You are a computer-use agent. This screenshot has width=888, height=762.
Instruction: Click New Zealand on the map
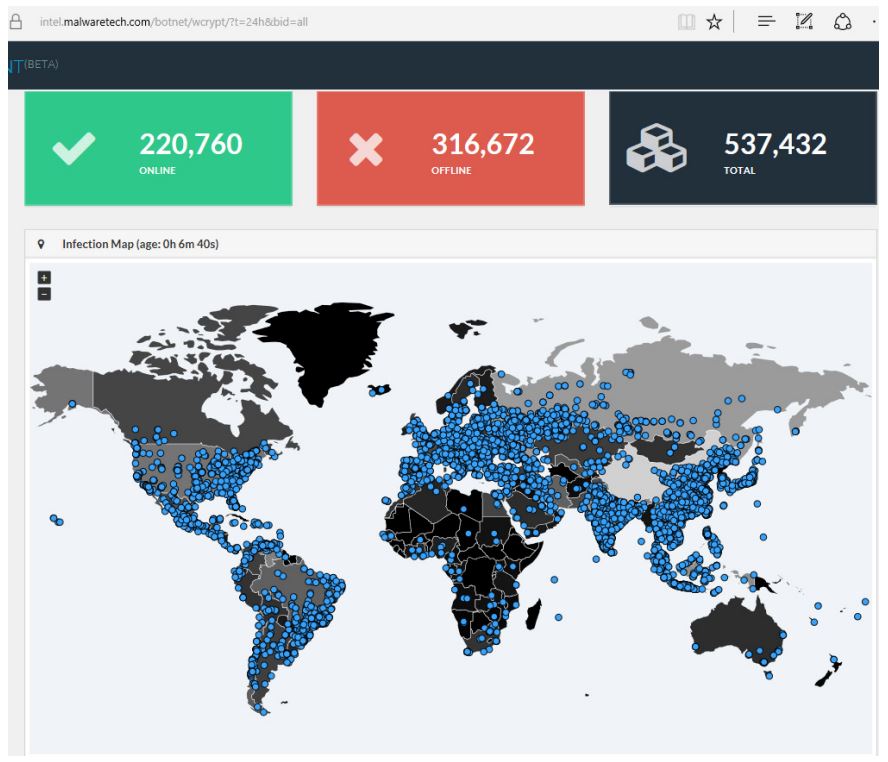tap(829, 671)
